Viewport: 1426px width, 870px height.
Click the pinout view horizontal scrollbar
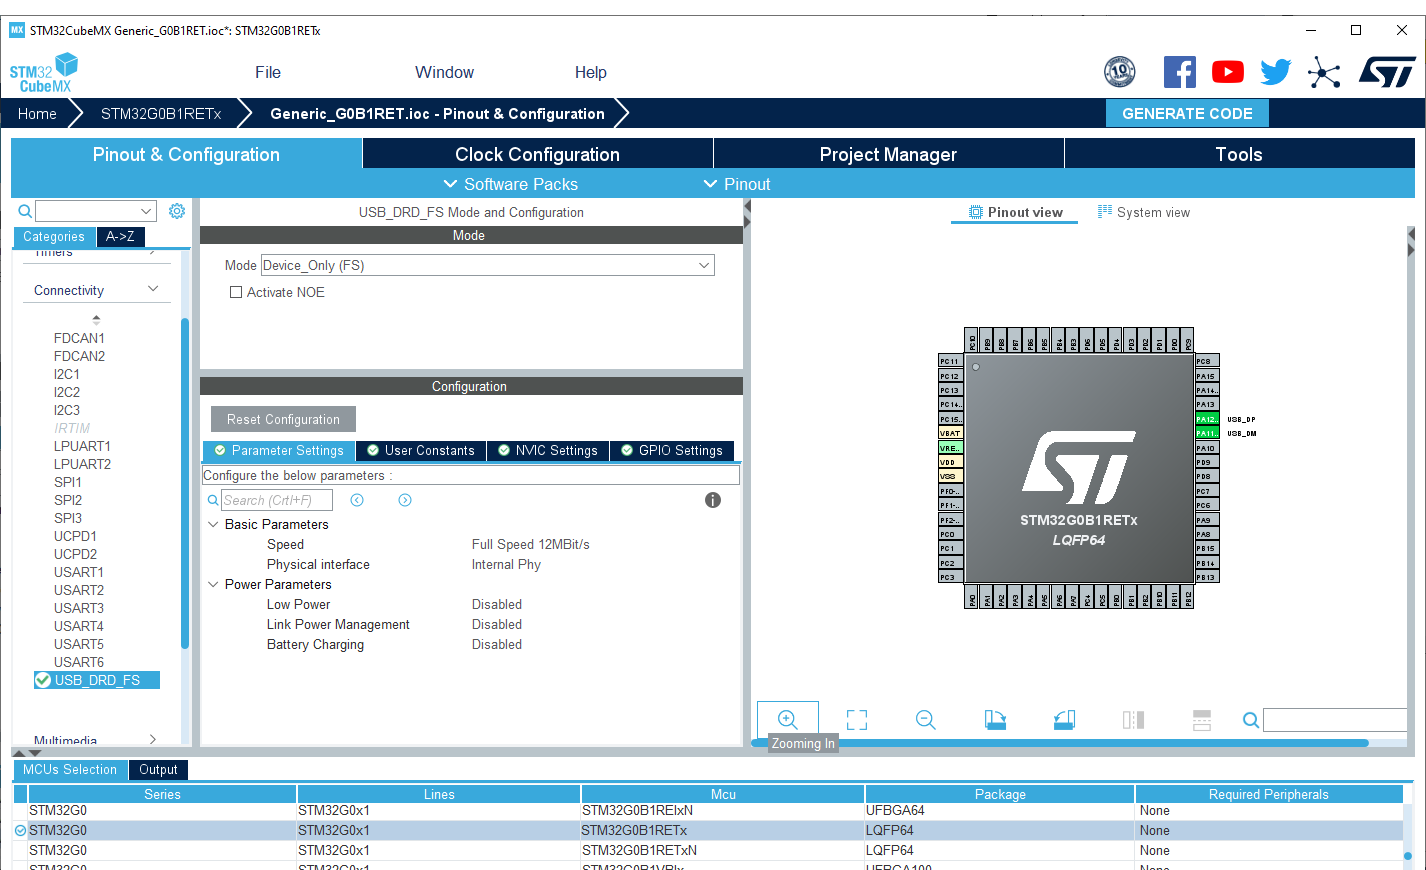(x=1060, y=743)
